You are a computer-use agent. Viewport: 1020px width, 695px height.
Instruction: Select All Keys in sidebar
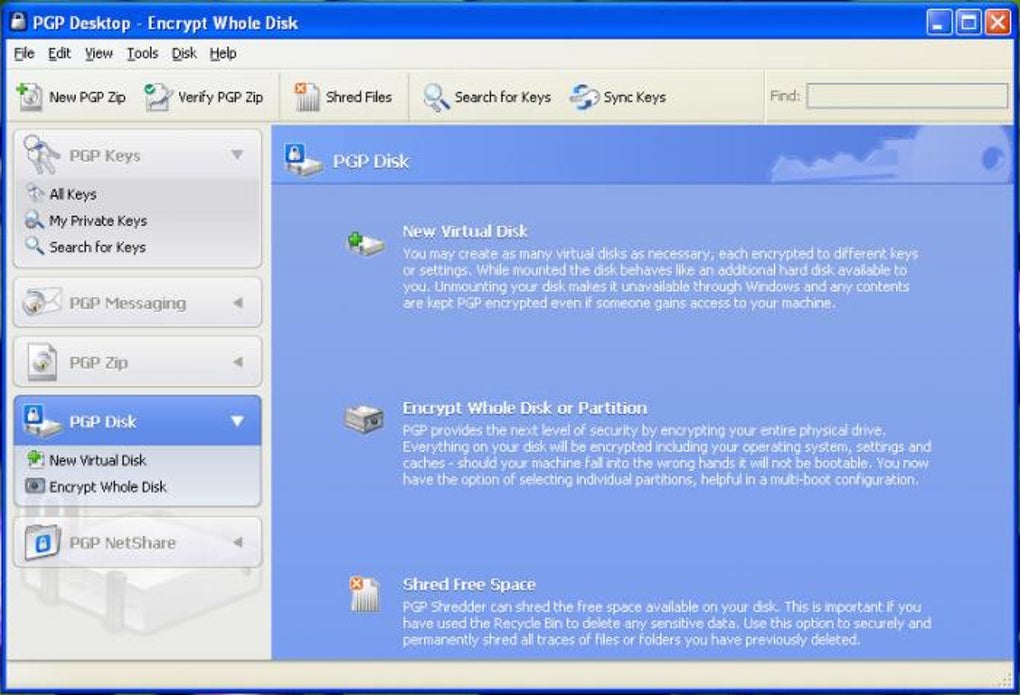[x=73, y=194]
